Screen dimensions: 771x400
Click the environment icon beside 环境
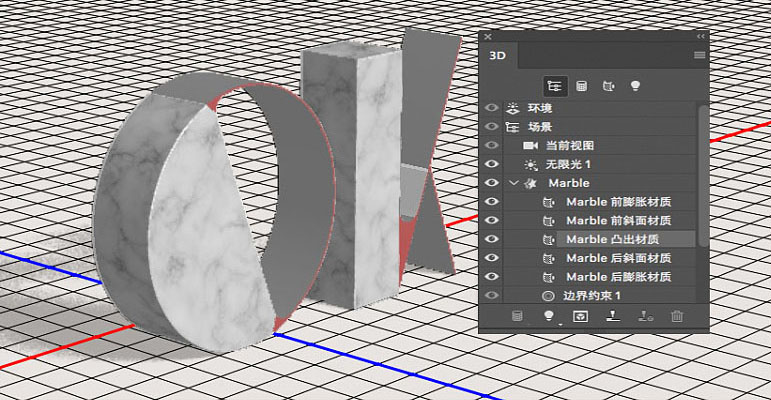[x=512, y=108]
